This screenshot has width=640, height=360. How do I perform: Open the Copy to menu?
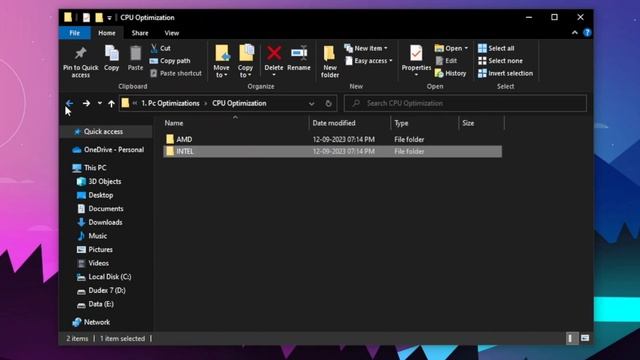click(246, 61)
